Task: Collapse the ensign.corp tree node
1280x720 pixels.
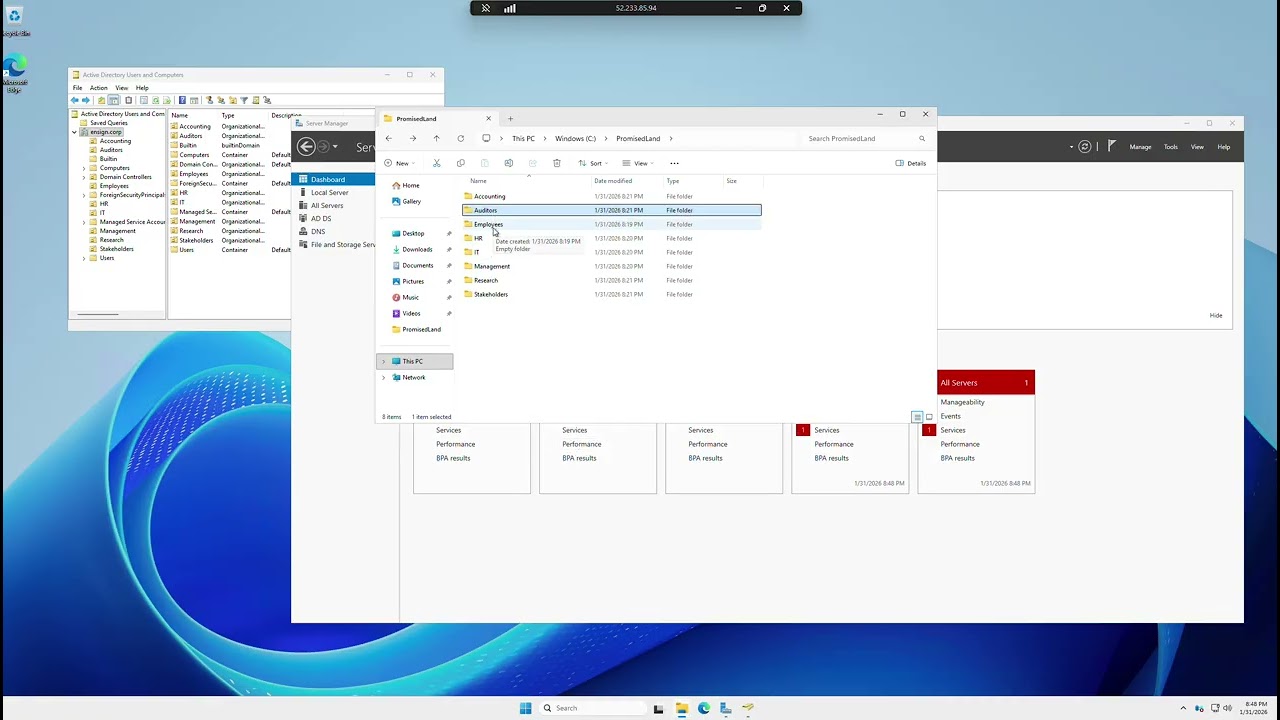Action: coord(74,132)
